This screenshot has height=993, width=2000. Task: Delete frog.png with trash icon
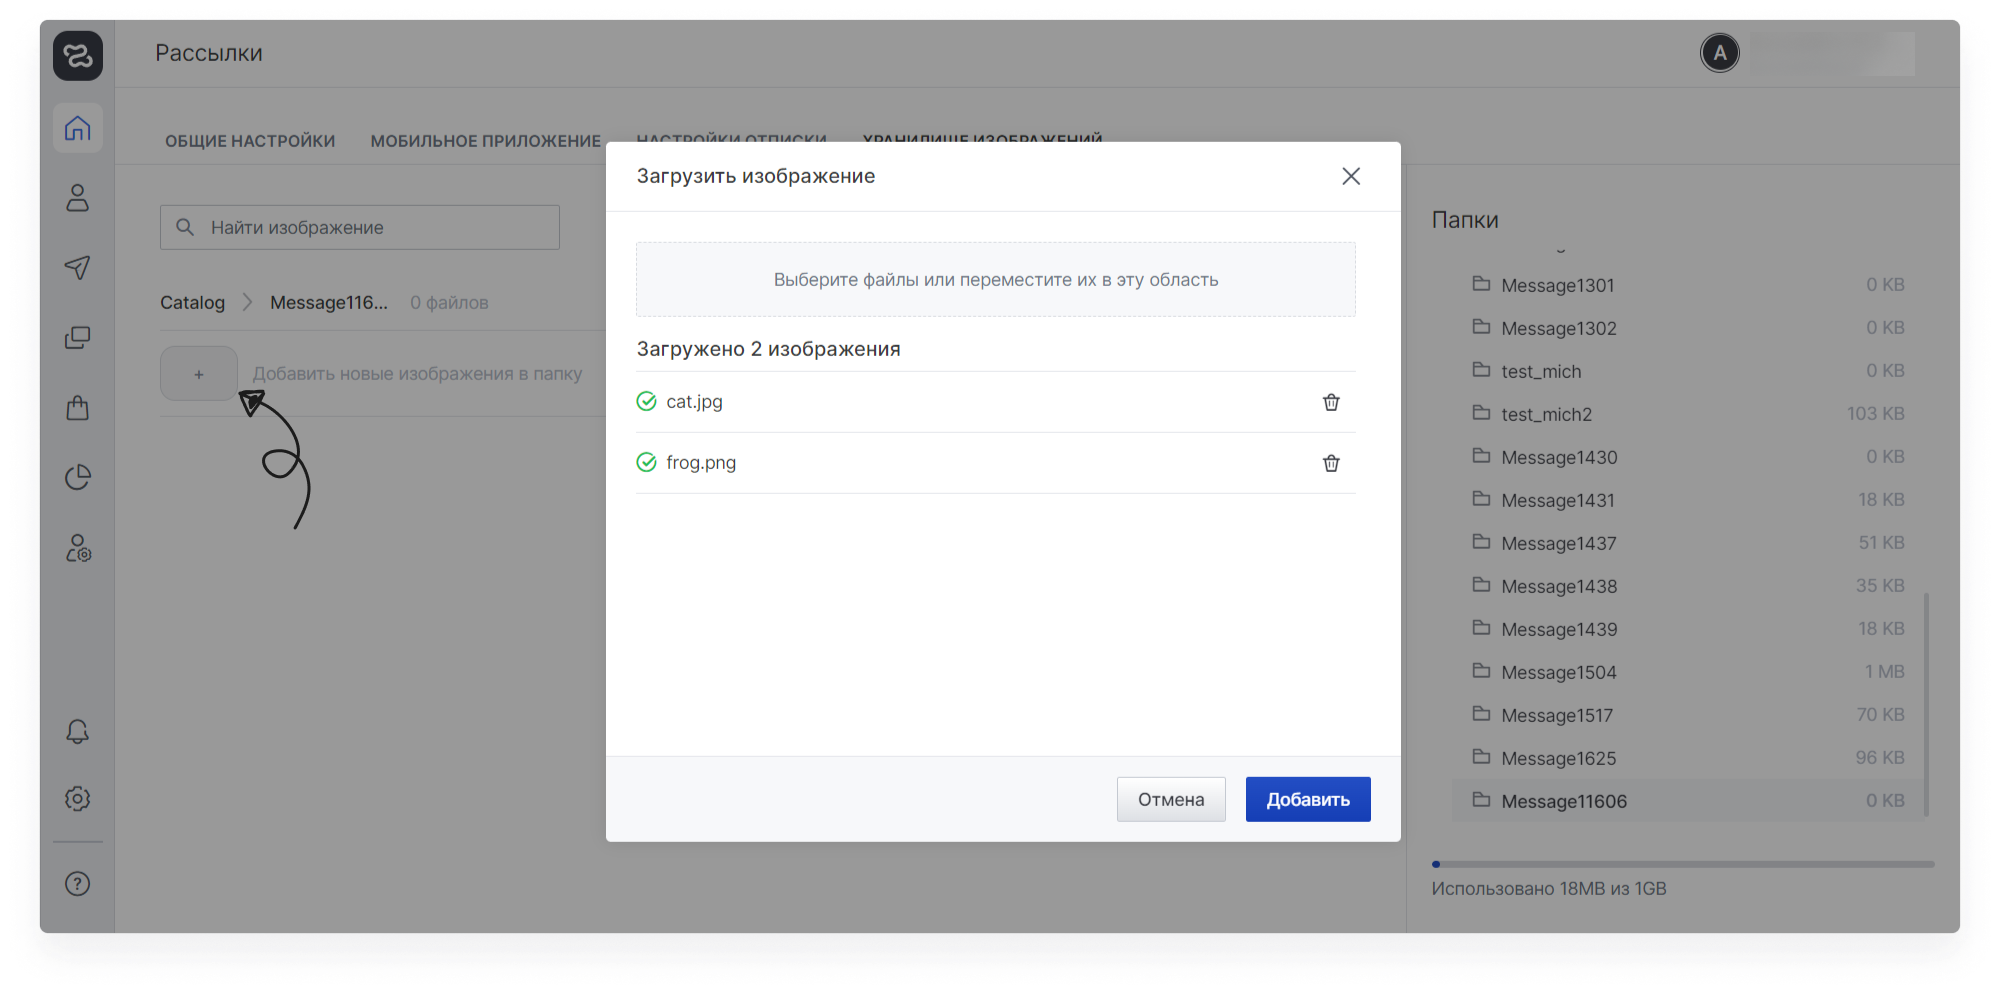tap(1331, 463)
